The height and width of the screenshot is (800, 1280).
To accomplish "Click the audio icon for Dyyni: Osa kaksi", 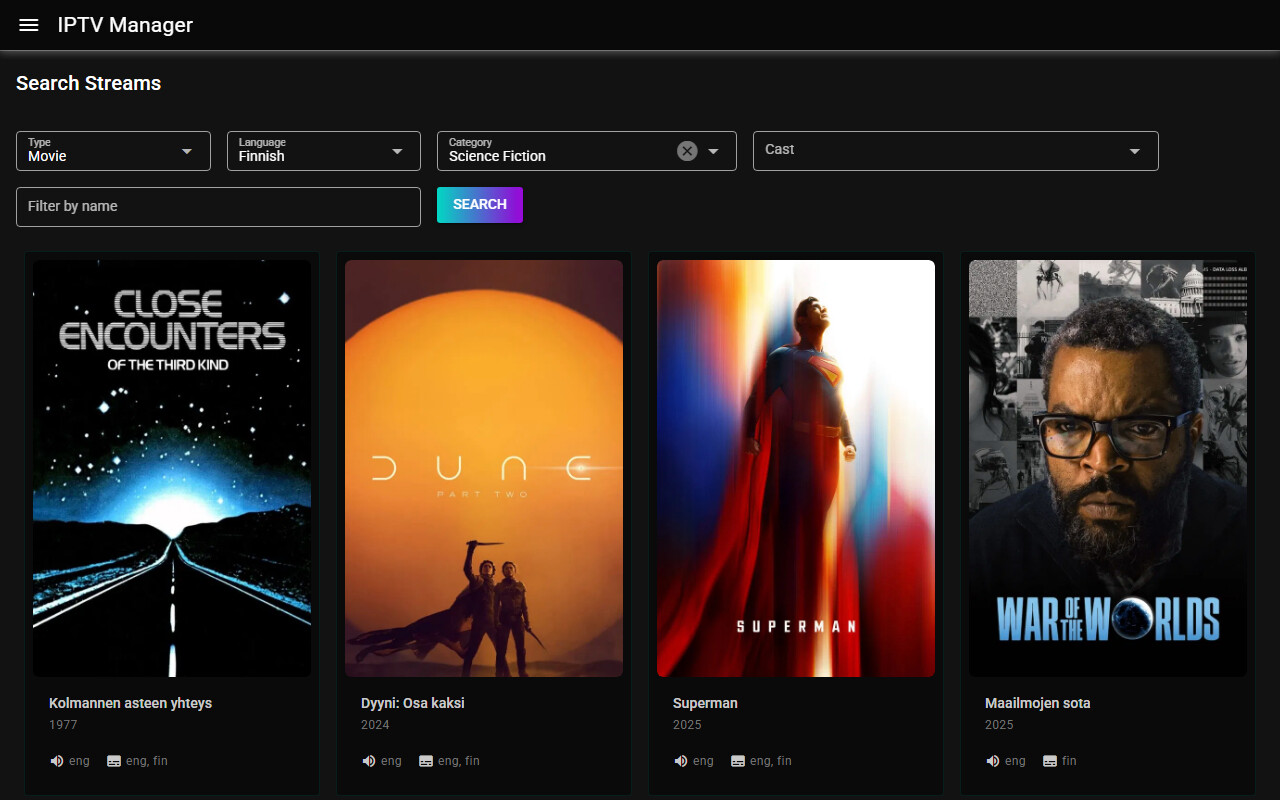I will pyautogui.click(x=369, y=761).
